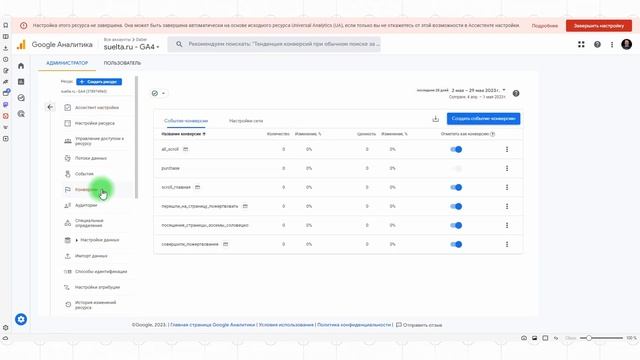This screenshot has height=360, width=640.
Task: Open Ассистент настройки in admin menu
Action: click(x=97, y=107)
